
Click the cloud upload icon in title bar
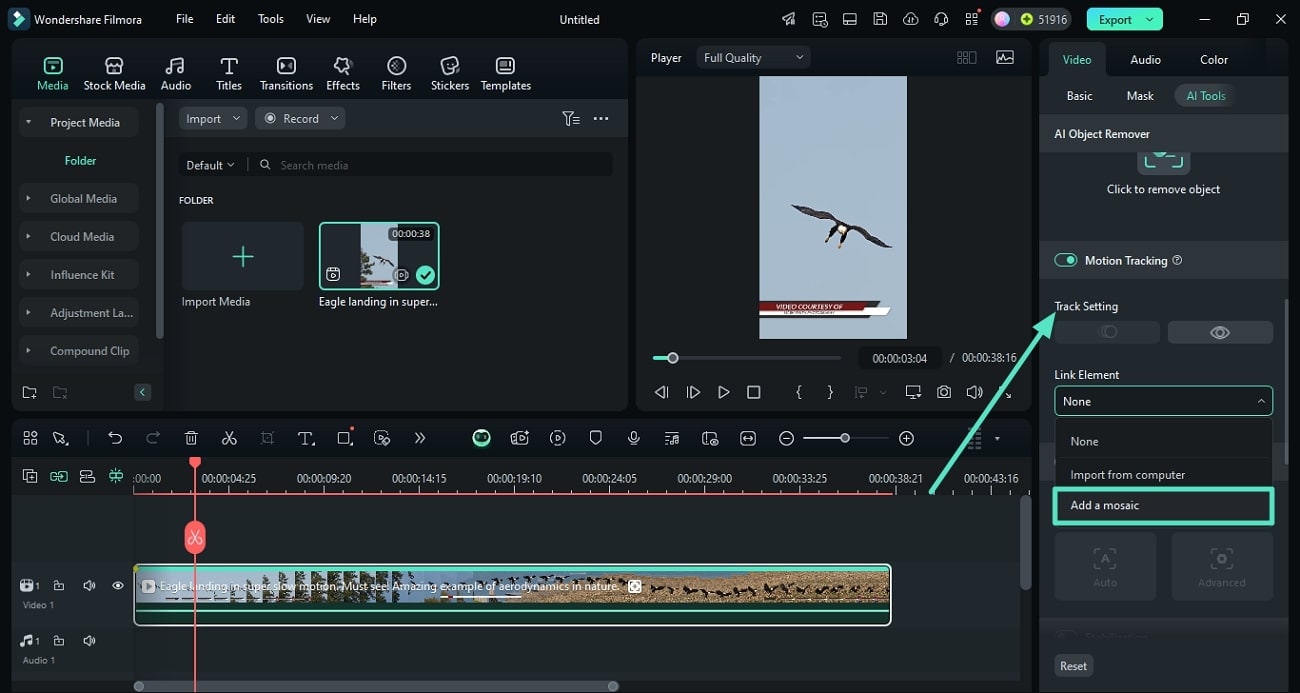(x=910, y=19)
